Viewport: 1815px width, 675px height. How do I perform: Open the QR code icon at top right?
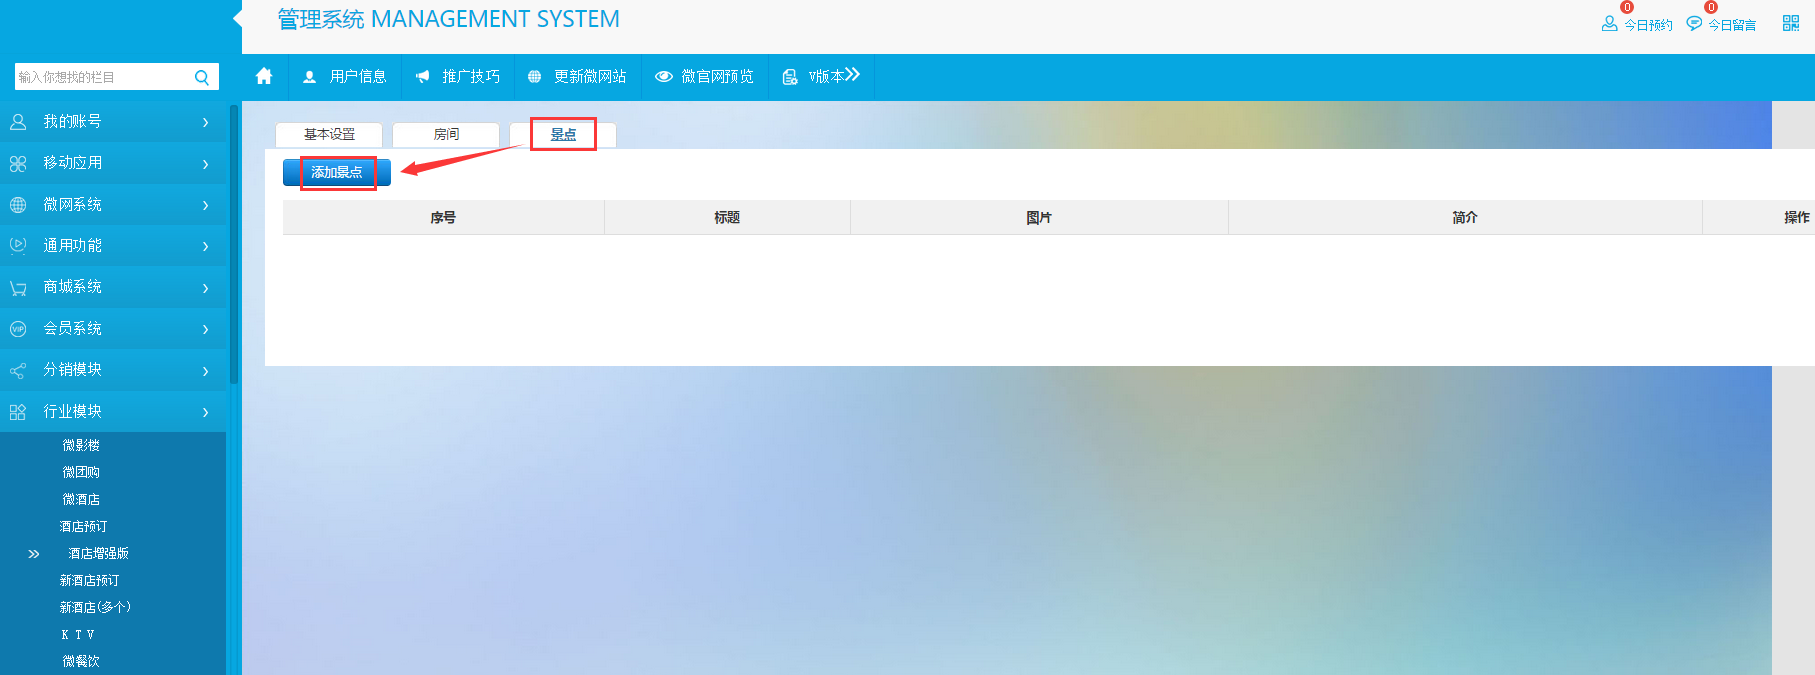coord(1790,23)
